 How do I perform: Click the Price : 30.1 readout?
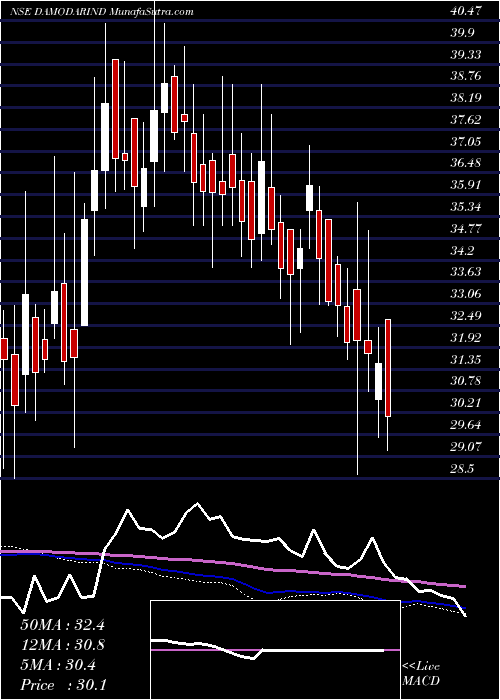pyautogui.click(x=62, y=685)
